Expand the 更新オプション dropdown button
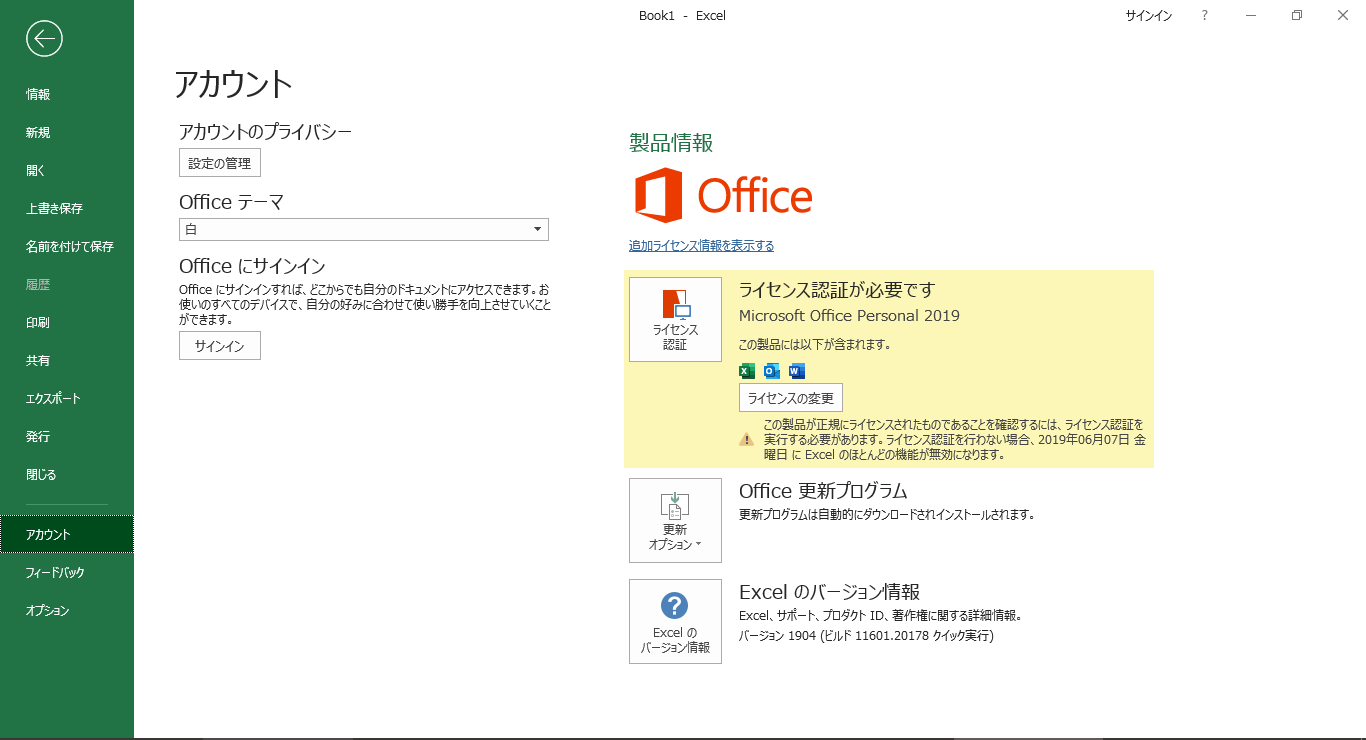Screen dimensions: 1366x740 click(x=675, y=520)
